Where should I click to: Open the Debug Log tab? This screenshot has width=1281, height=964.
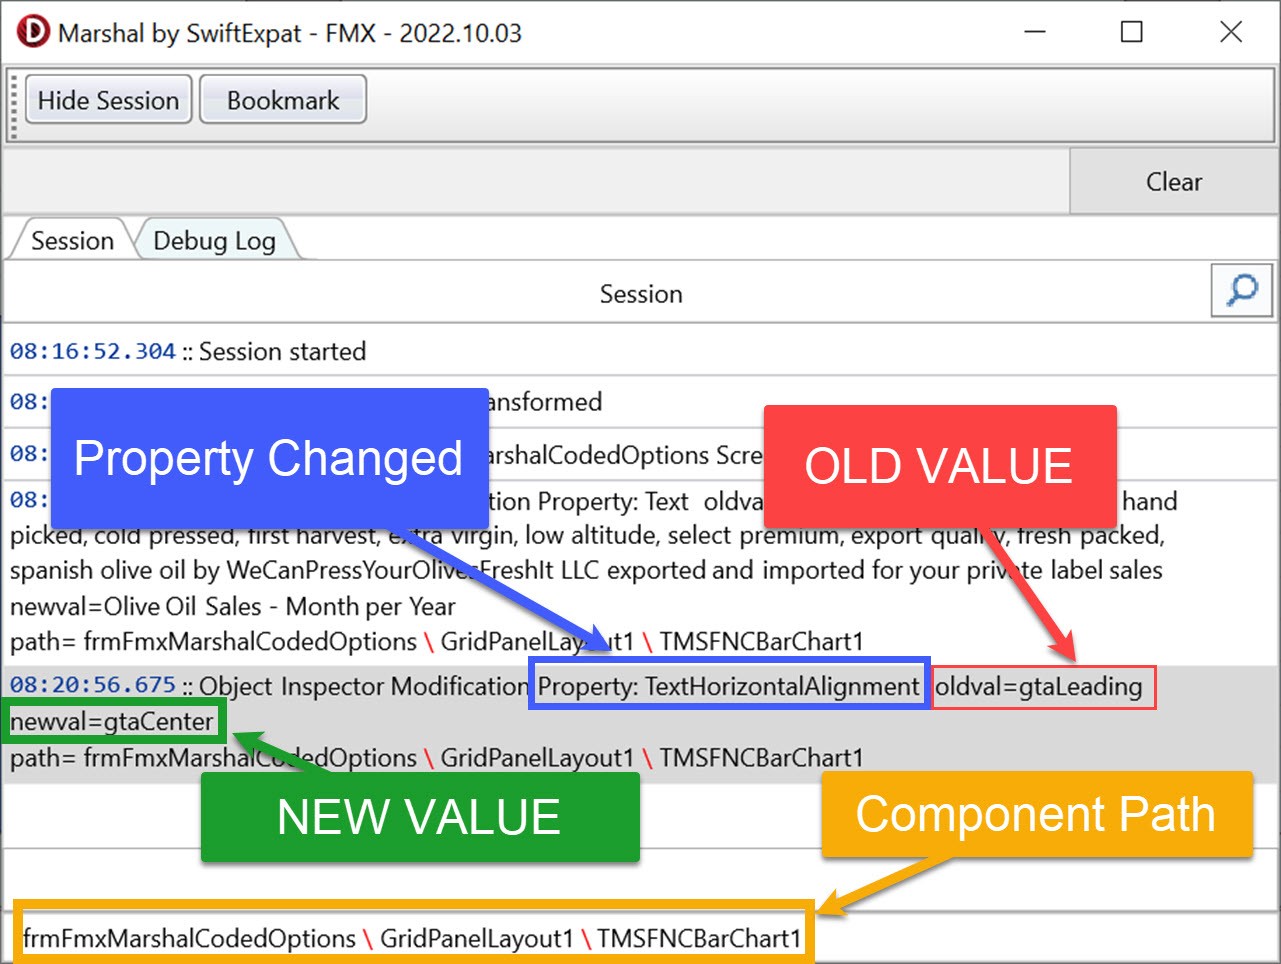point(215,241)
